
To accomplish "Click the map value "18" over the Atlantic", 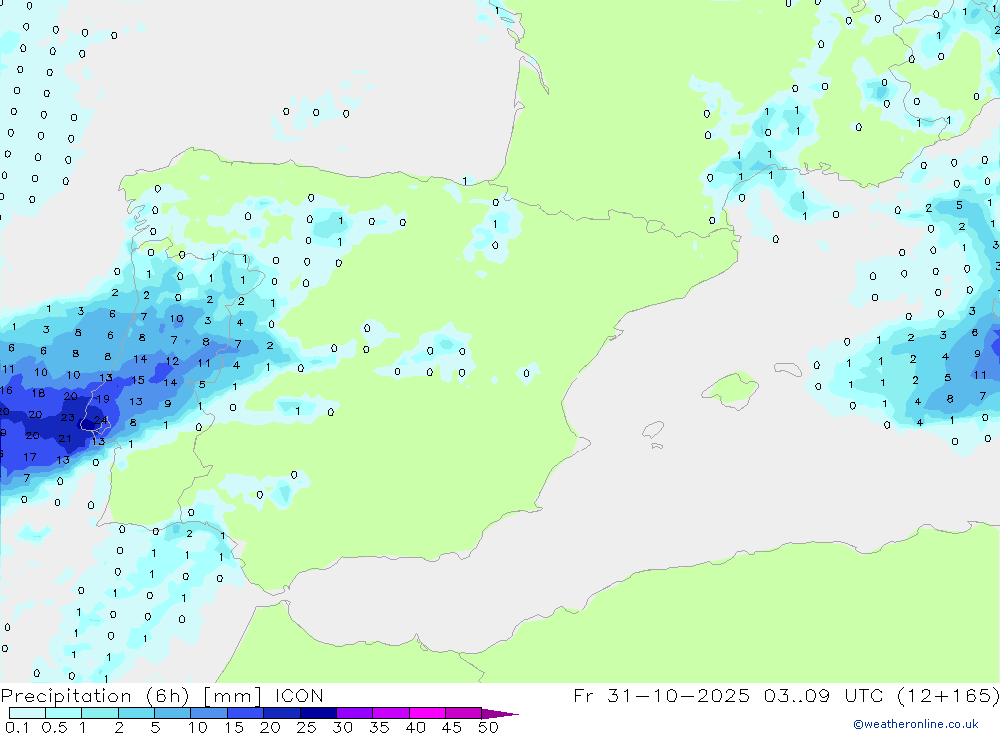I will point(38,394).
